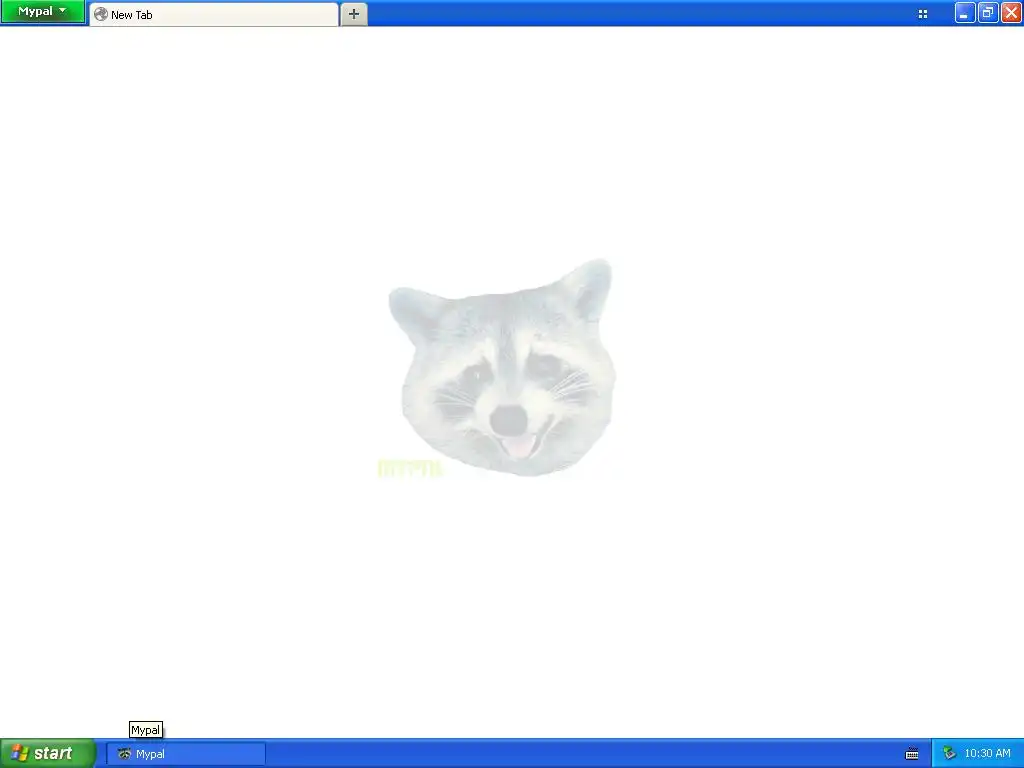Restore down the Mypal window
This screenshot has height=768, width=1024.
(x=988, y=13)
